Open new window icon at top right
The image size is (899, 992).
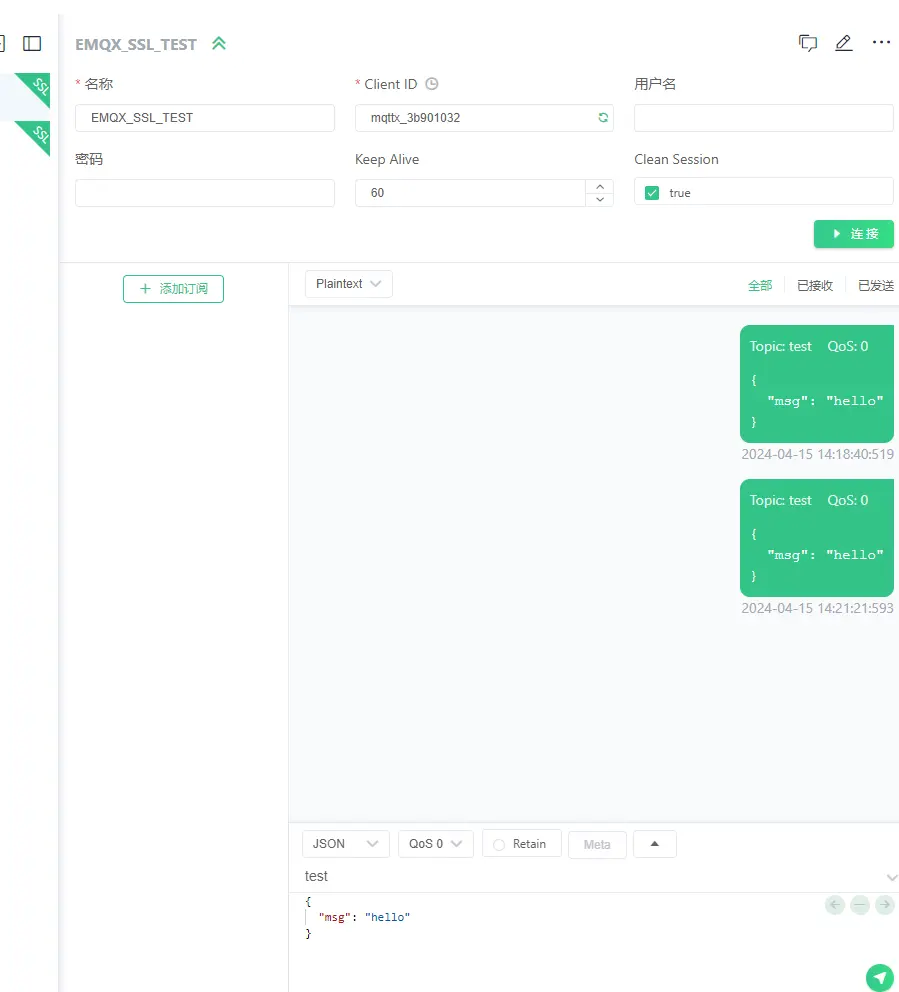tap(808, 43)
